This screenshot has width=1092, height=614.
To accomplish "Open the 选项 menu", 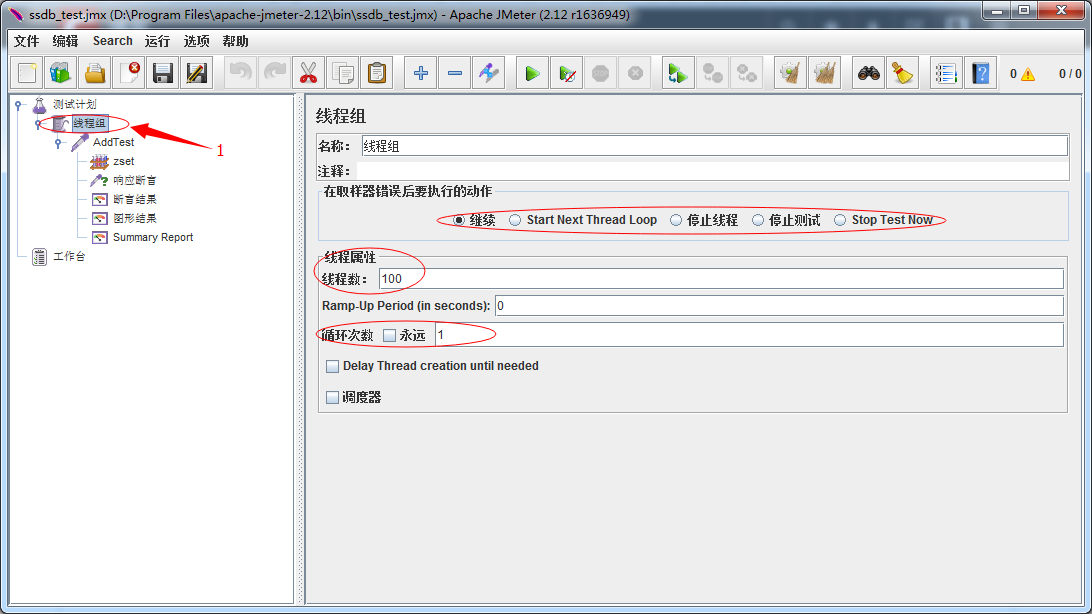I will (196, 41).
